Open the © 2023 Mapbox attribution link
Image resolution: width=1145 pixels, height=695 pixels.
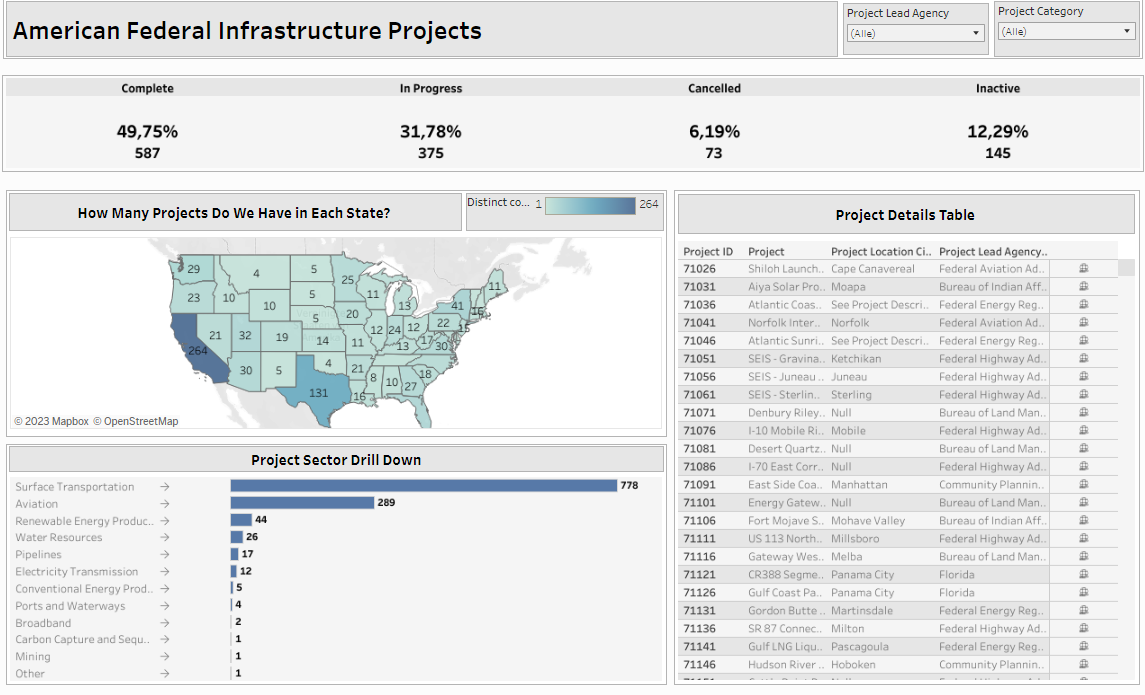50,421
